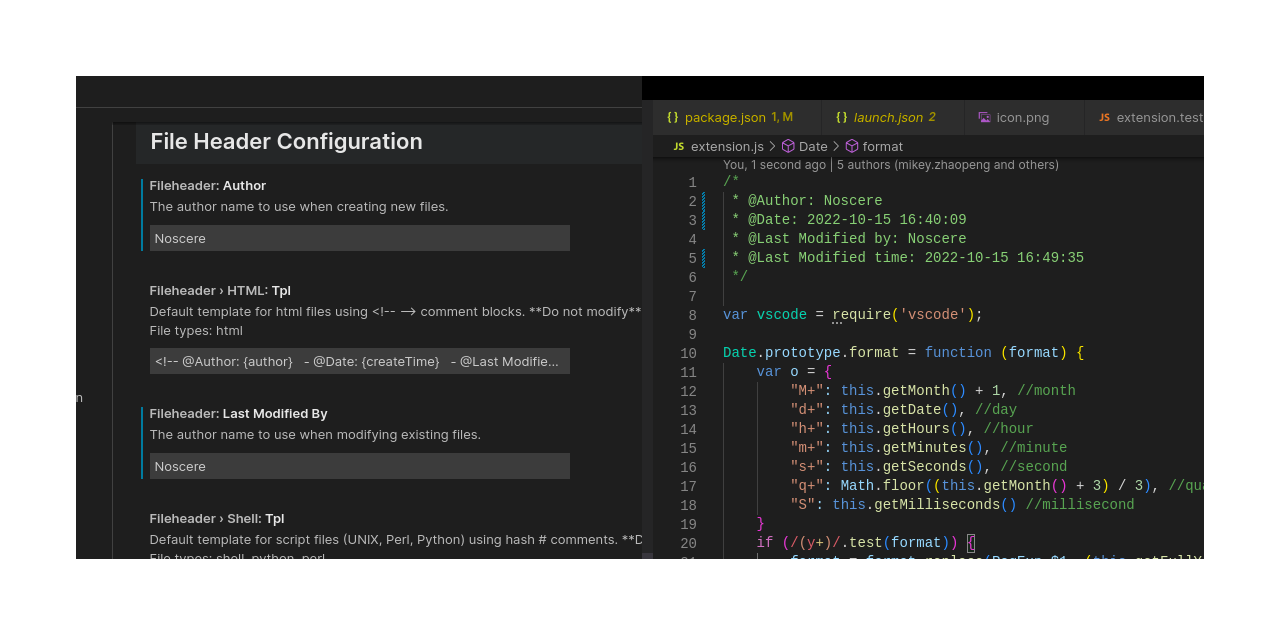Switch to the package.json tab

[x=729, y=117]
